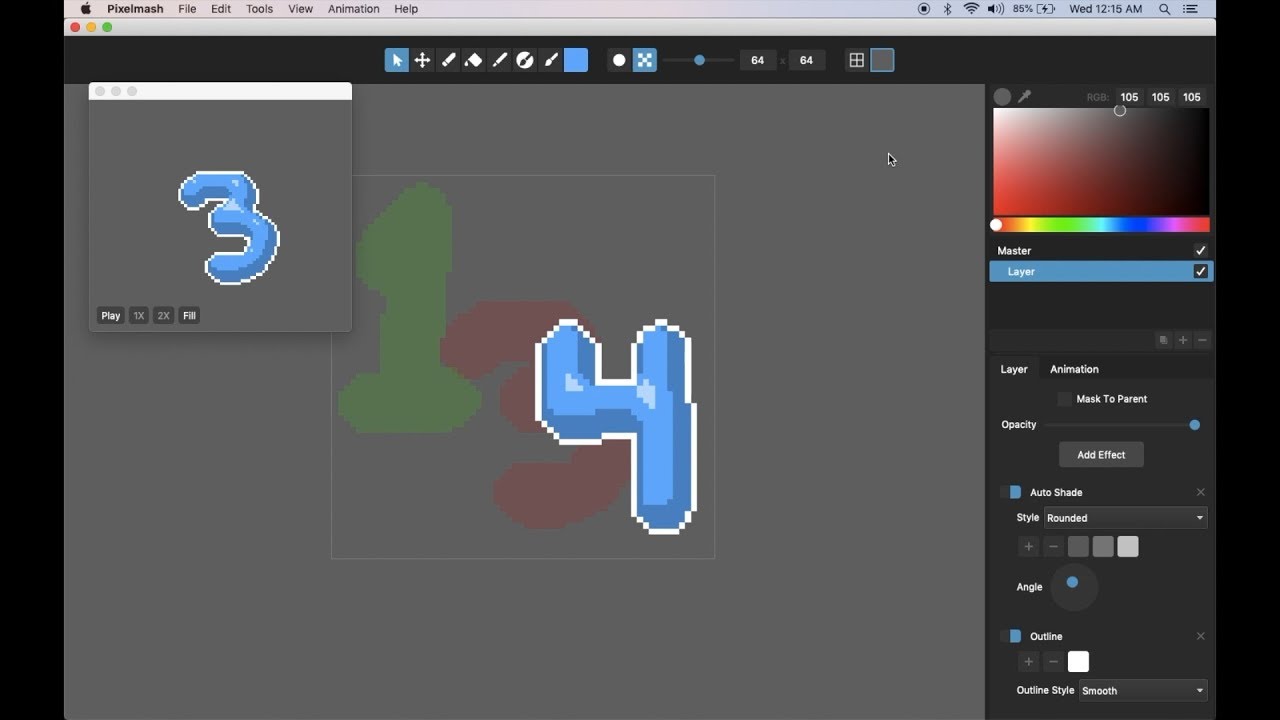This screenshot has width=1280, height=720.
Task: Remove the Auto Shade effect
Action: (x=1201, y=492)
